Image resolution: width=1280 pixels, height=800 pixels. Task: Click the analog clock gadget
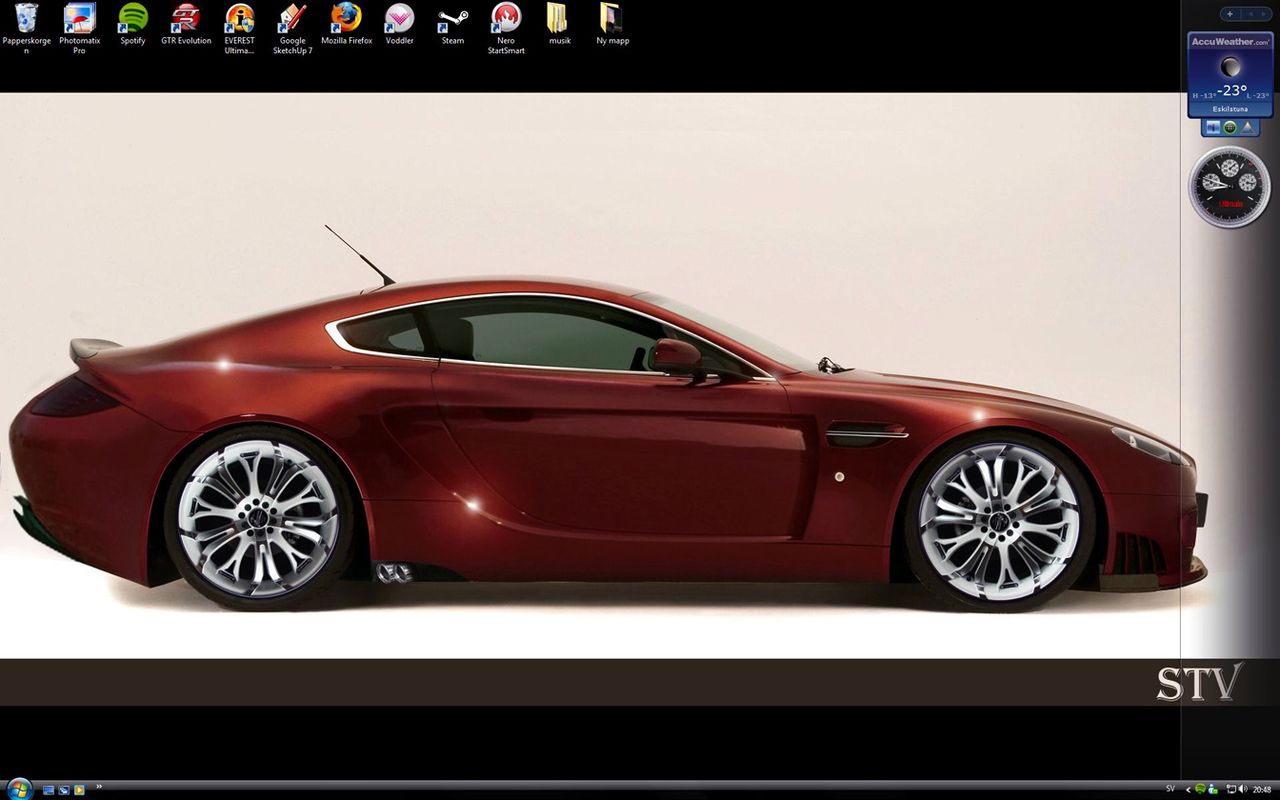[1229, 186]
